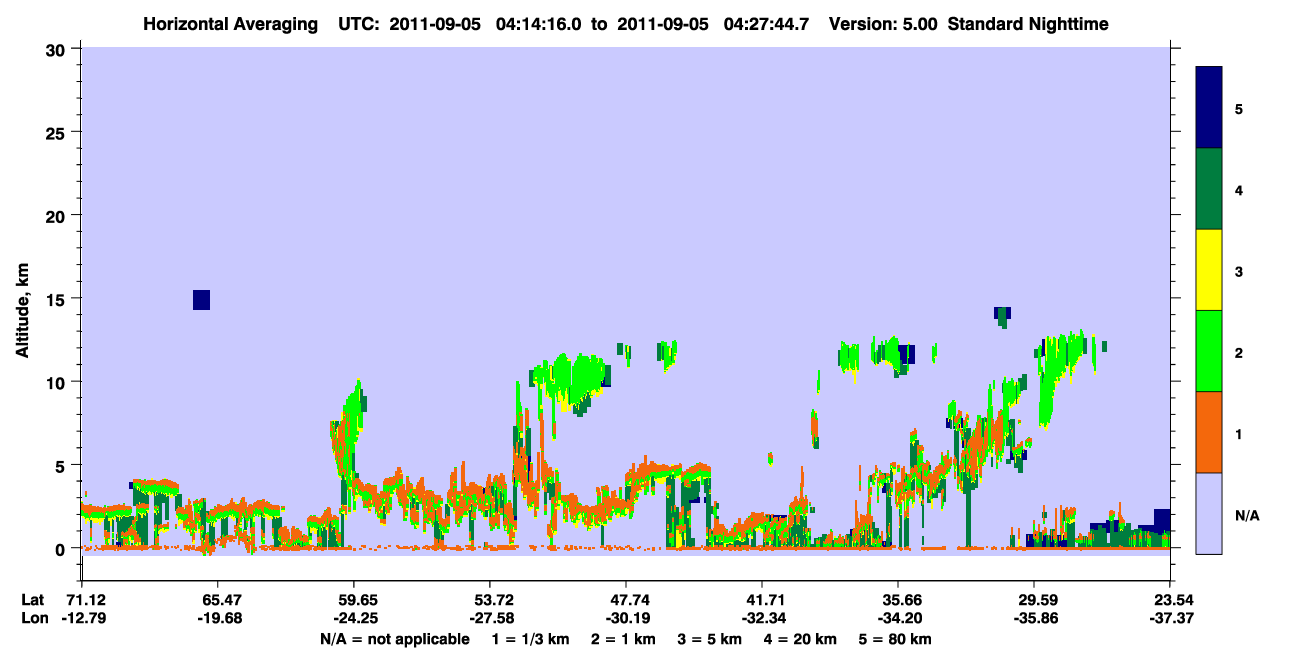Click the altitude tick label '25'

(x=57, y=132)
